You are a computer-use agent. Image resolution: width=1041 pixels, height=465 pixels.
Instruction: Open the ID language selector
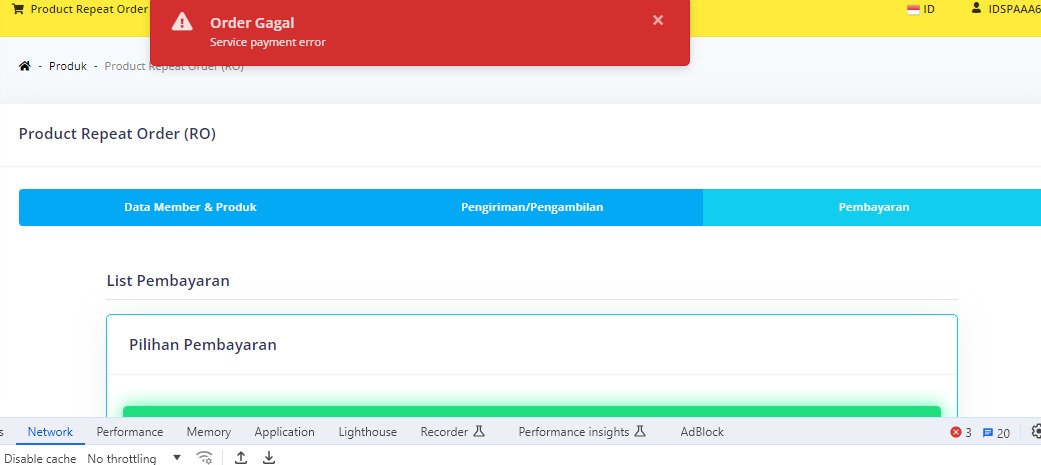tap(929, 9)
